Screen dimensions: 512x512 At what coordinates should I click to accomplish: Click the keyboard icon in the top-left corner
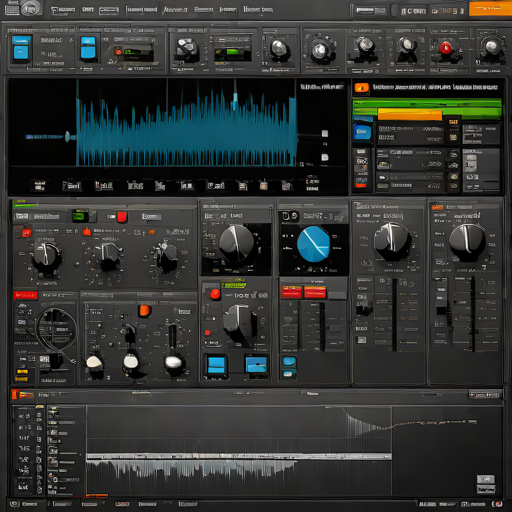[x=12, y=10]
